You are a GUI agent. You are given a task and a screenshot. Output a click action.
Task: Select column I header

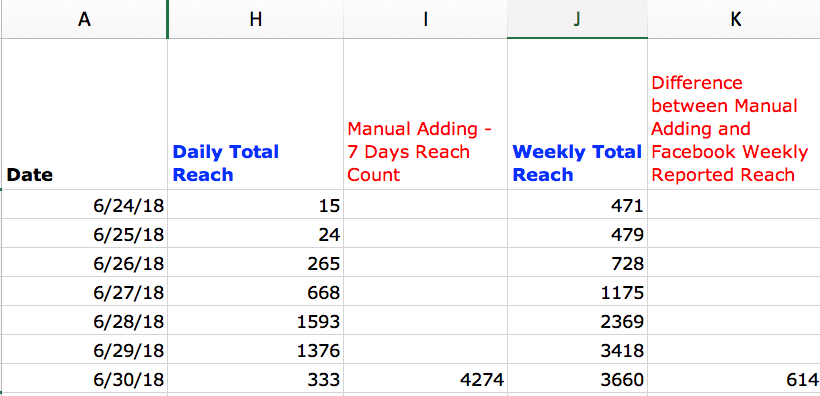[x=425, y=19]
